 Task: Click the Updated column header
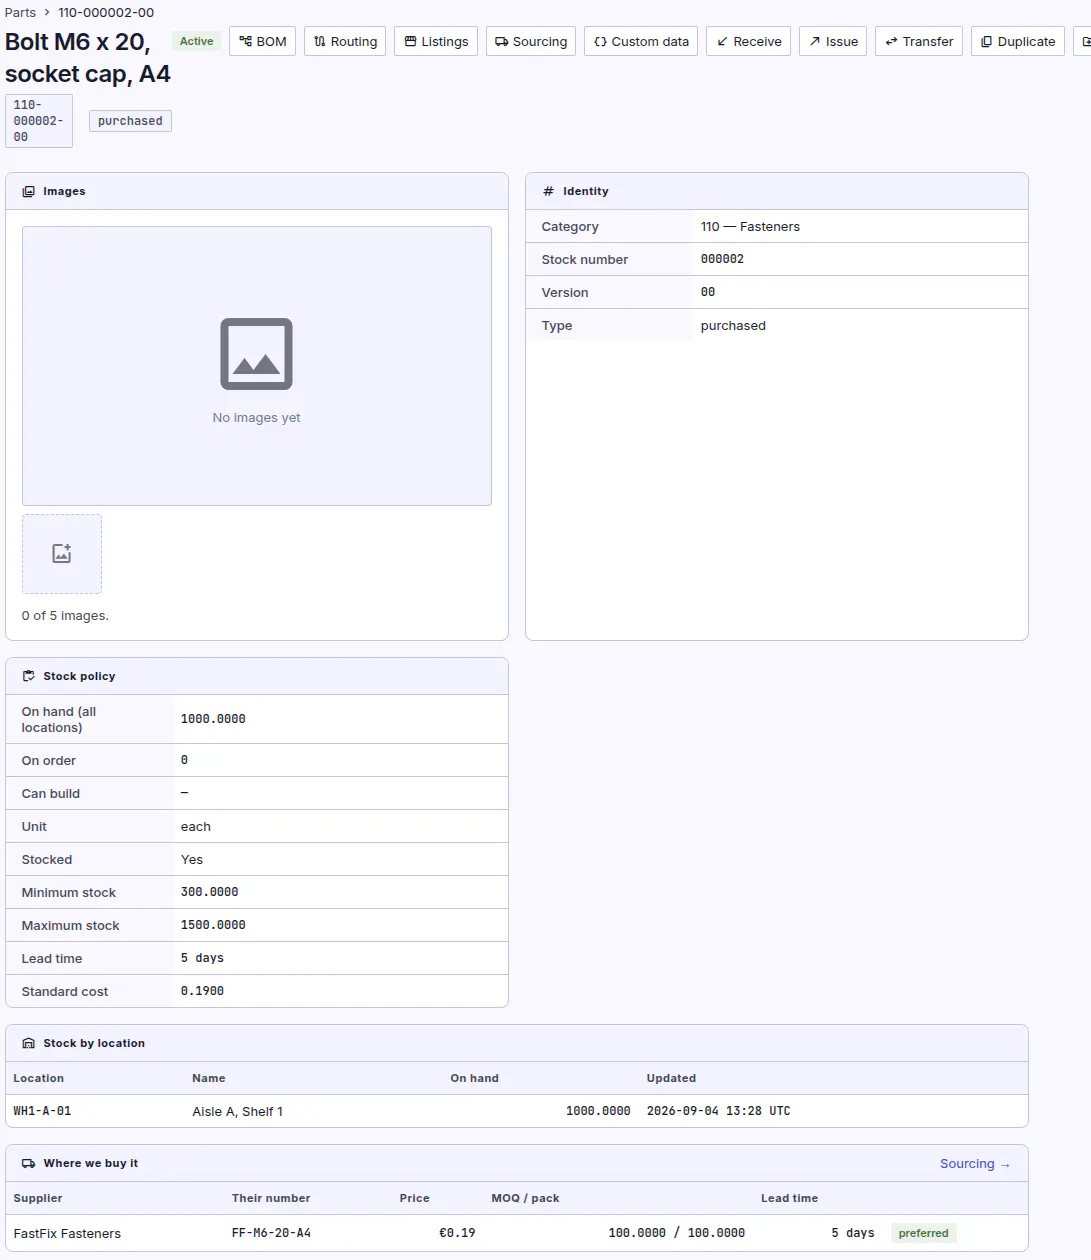point(671,1078)
